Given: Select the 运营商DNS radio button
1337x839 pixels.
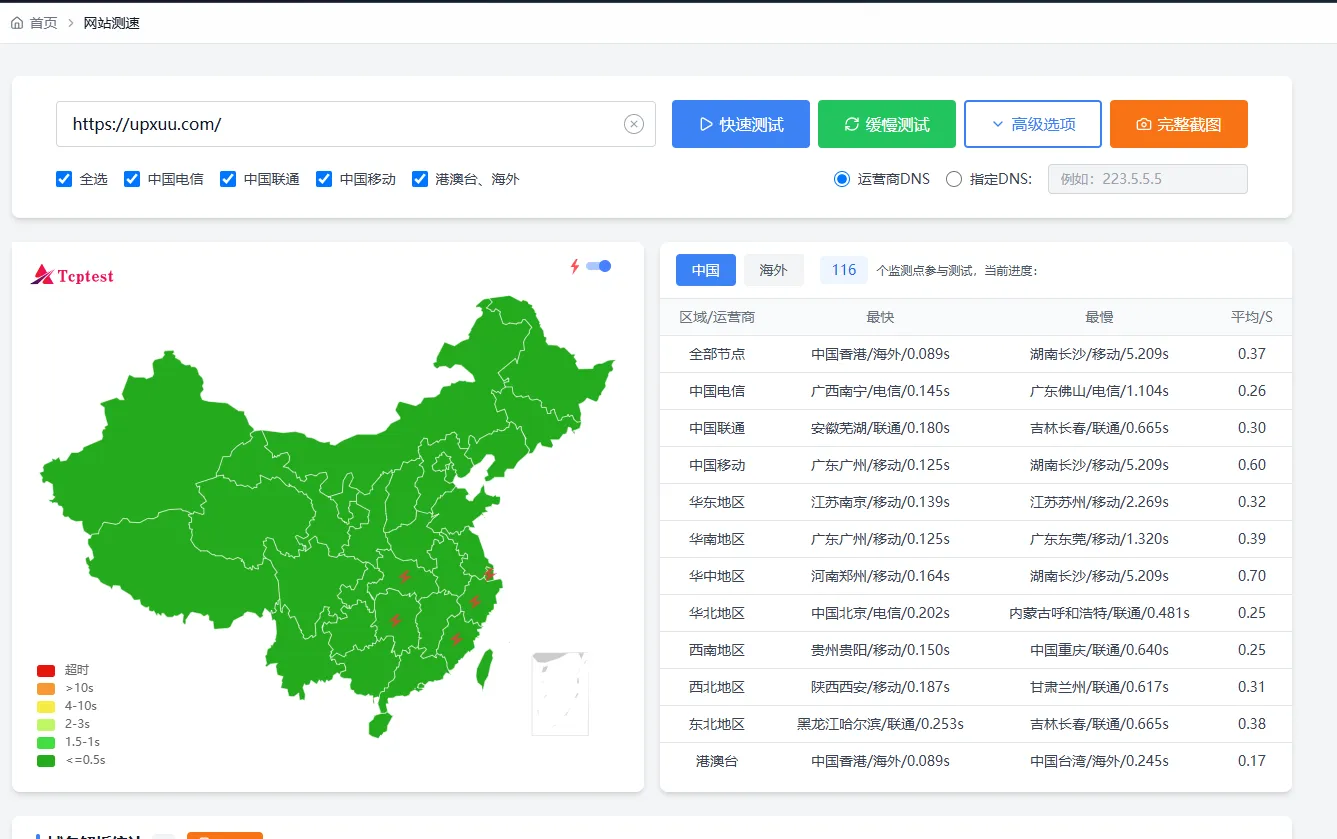Looking at the screenshot, I should tap(842, 179).
